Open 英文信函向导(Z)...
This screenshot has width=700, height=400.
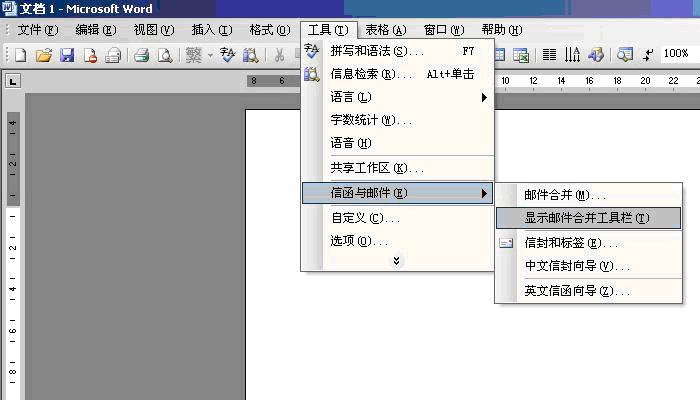pos(589,292)
